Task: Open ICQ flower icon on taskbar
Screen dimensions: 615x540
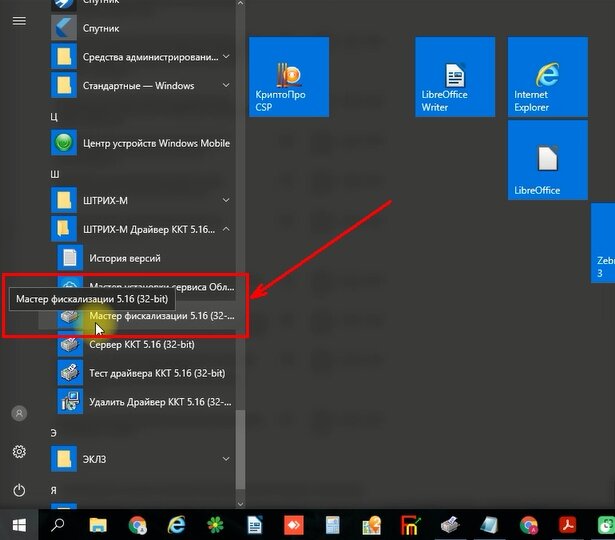Action: [x=215, y=525]
